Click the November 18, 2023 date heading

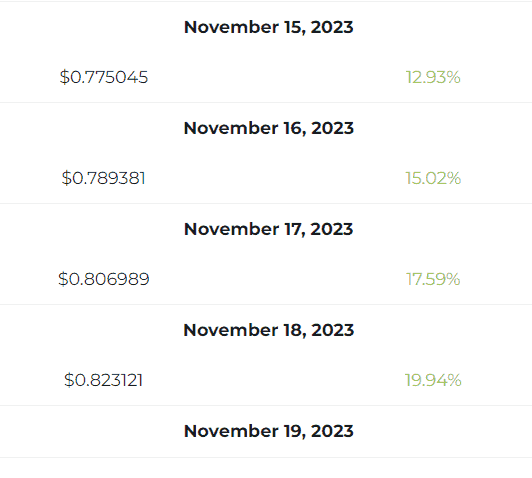[268, 330]
